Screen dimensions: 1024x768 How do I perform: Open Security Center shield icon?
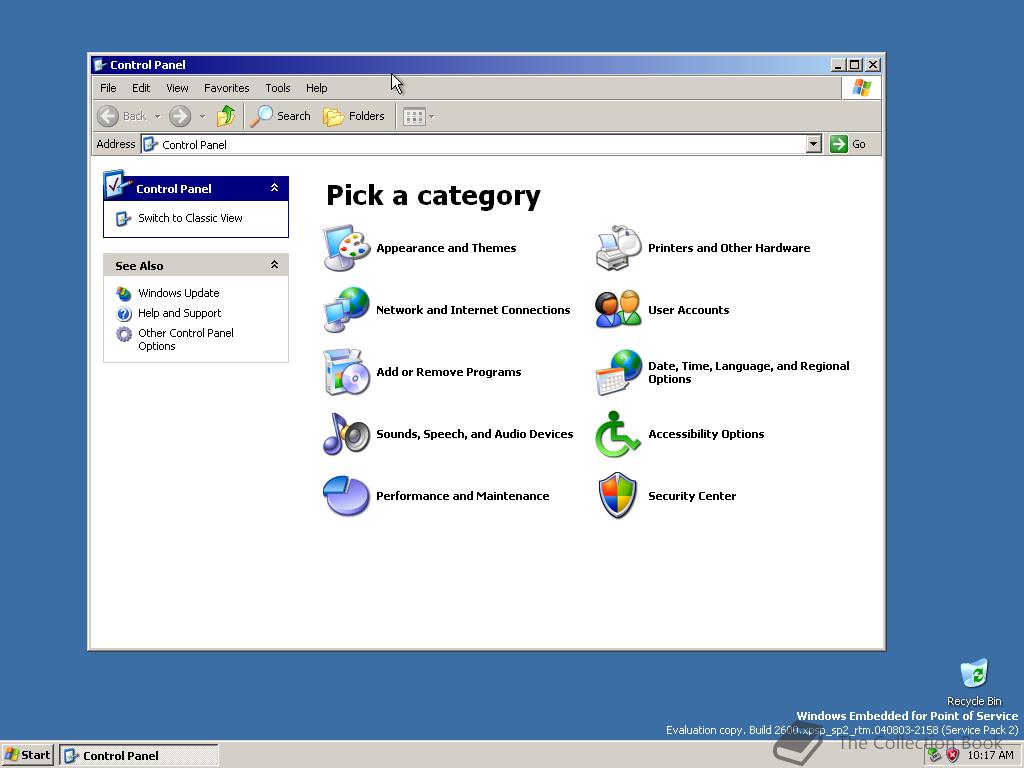(618, 496)
